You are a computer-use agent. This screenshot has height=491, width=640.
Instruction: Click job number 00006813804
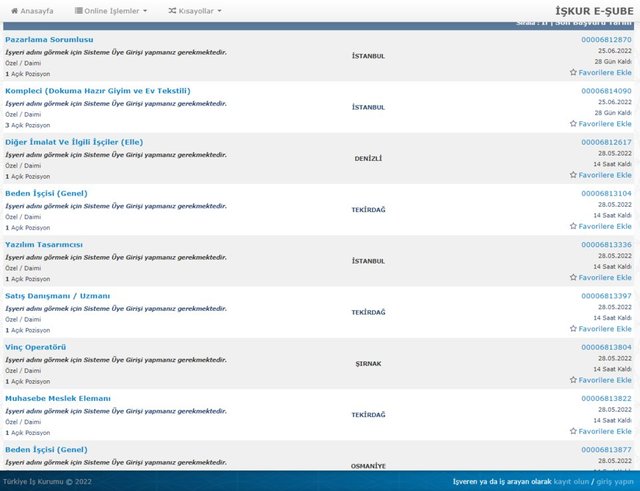pos(606,347)
